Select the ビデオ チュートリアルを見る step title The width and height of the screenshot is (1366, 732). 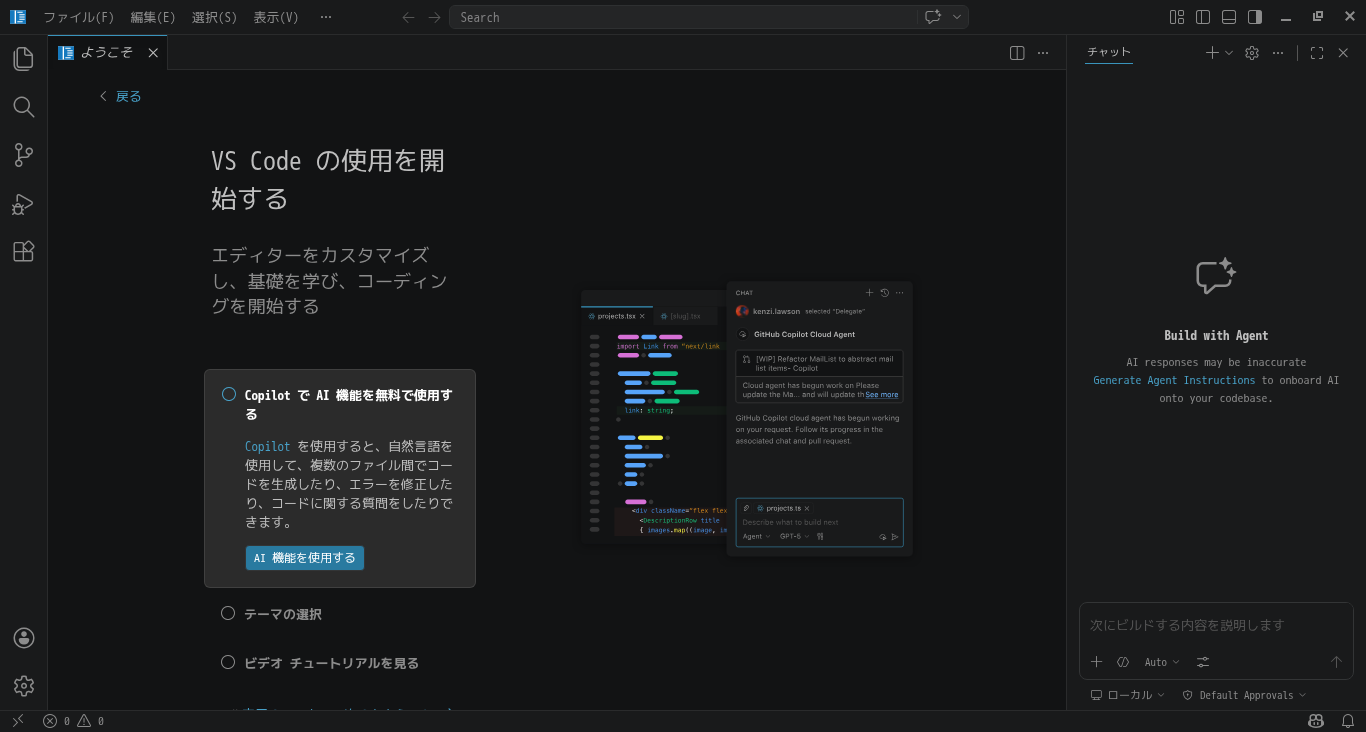pyautogui.click(x=332, y=663)
